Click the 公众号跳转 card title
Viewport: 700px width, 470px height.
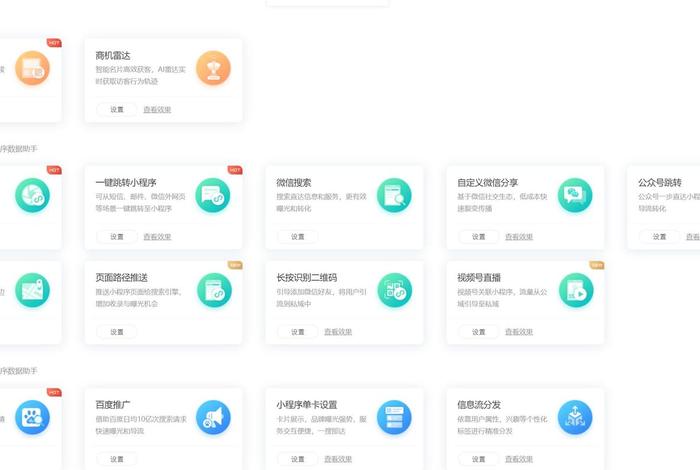[x=660, y=183]
